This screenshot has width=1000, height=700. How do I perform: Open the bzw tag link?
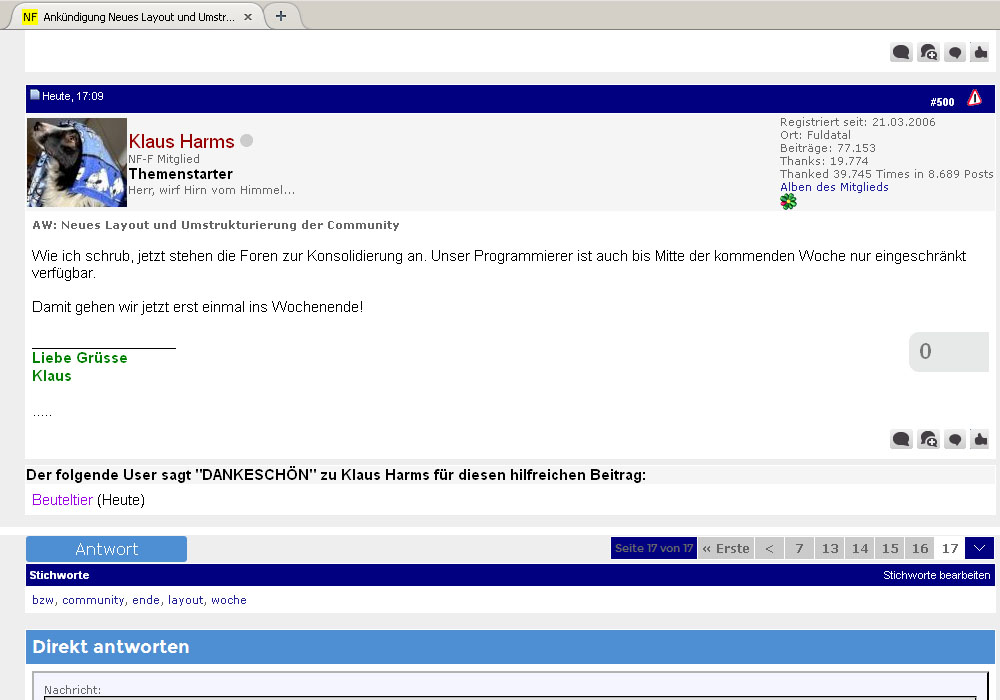click(x=43, y=600)
